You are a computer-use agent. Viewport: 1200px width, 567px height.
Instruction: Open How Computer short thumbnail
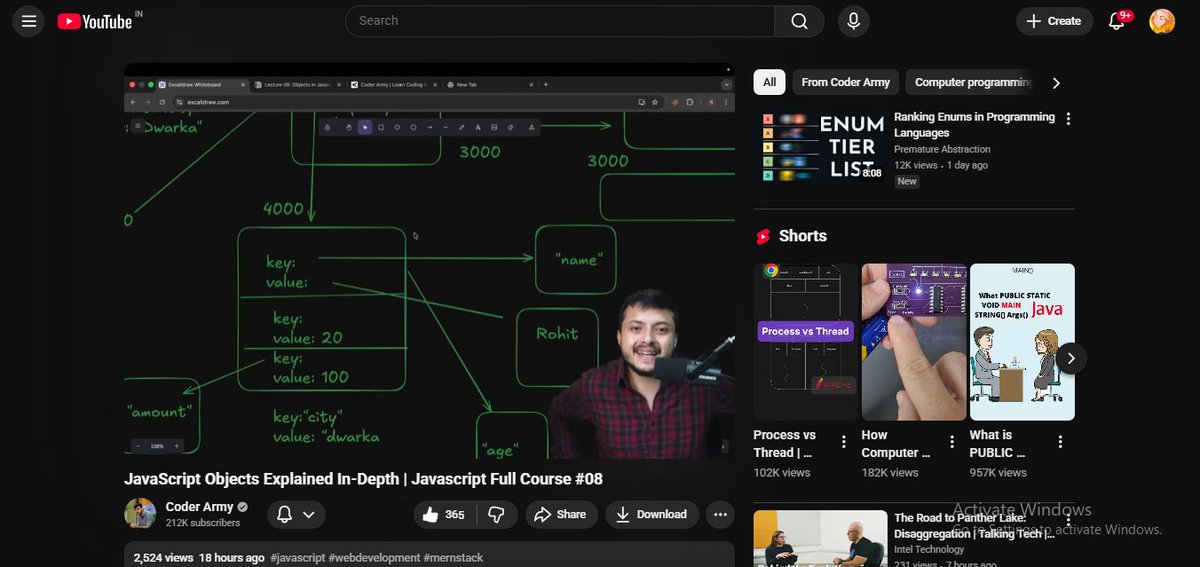(x=914, y=342)
